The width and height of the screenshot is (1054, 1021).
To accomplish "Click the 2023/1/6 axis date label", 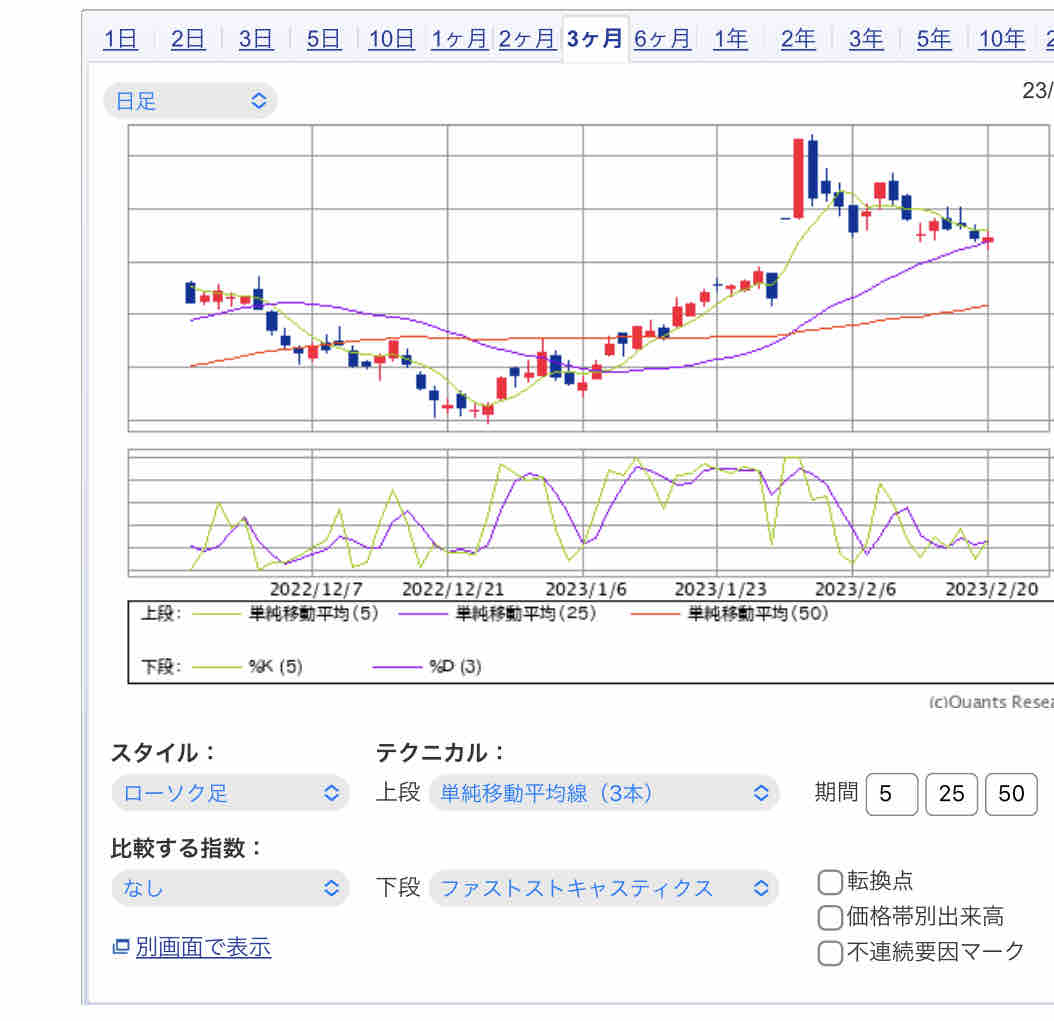I will (586, 589).
